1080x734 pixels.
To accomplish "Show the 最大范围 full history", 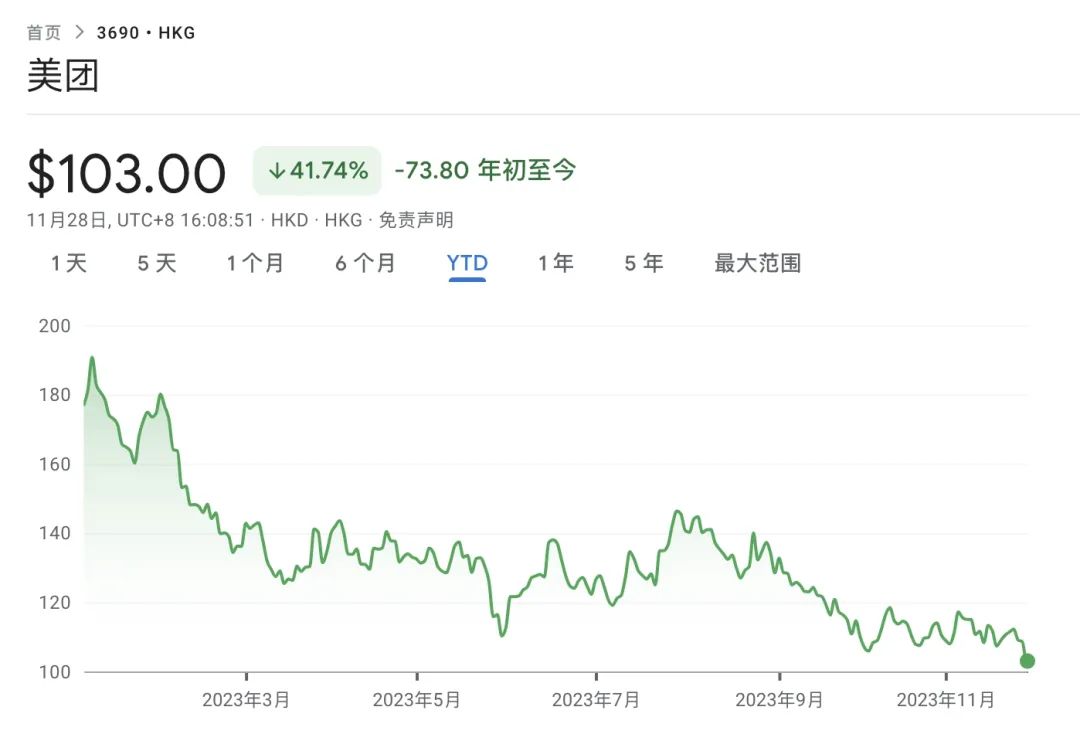I will (x=757, y=263).
